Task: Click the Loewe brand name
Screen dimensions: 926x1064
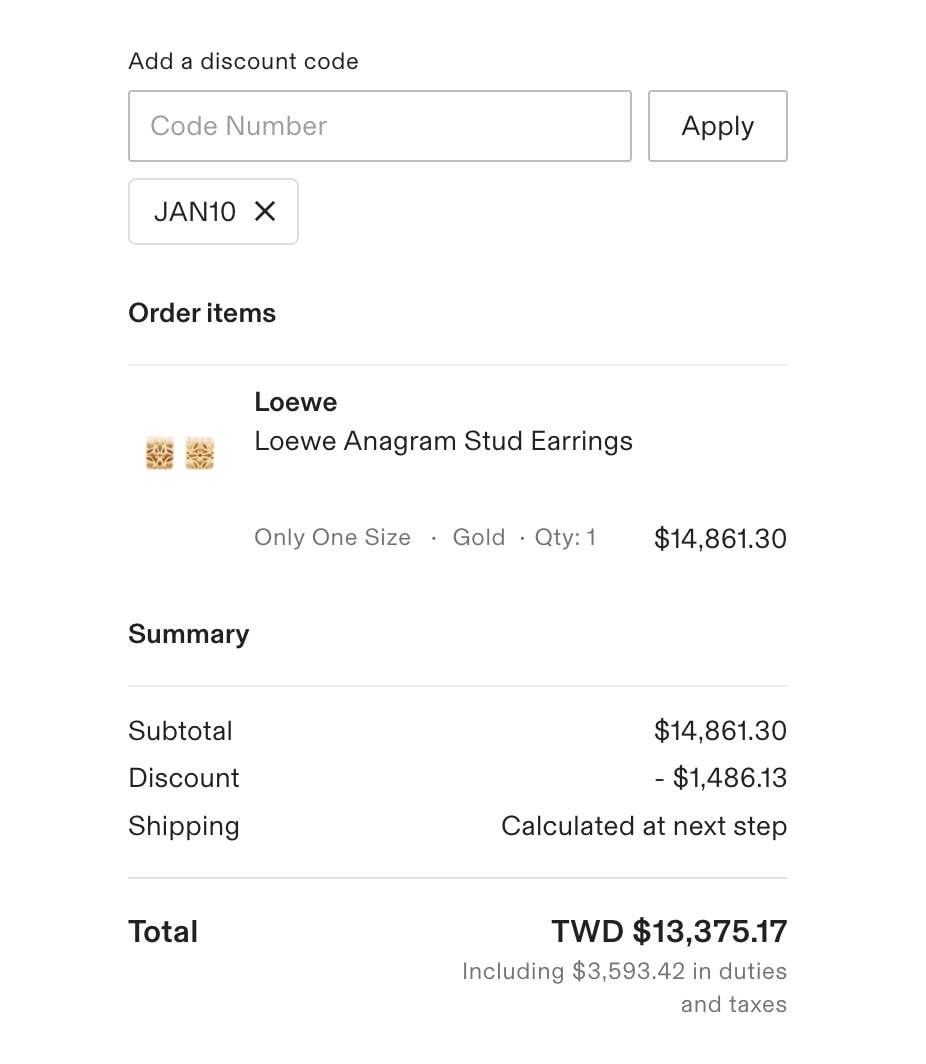Action: click(x=295, y=402)
